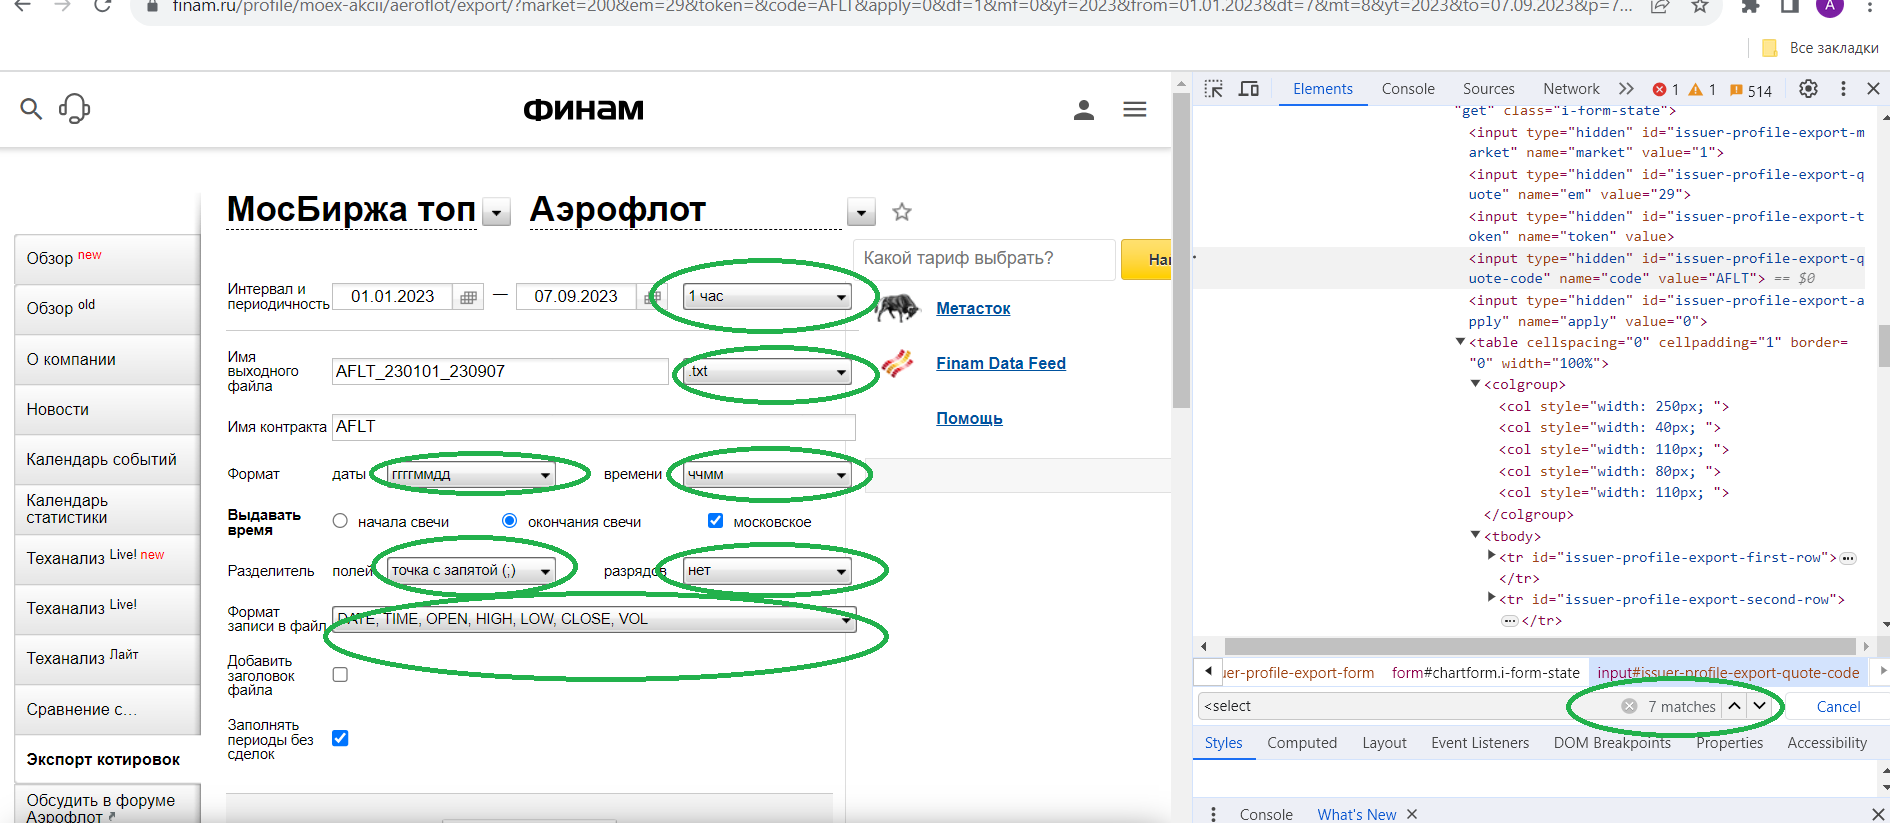Click the output file name field AFLT_230101_230907

click(500, 372)
